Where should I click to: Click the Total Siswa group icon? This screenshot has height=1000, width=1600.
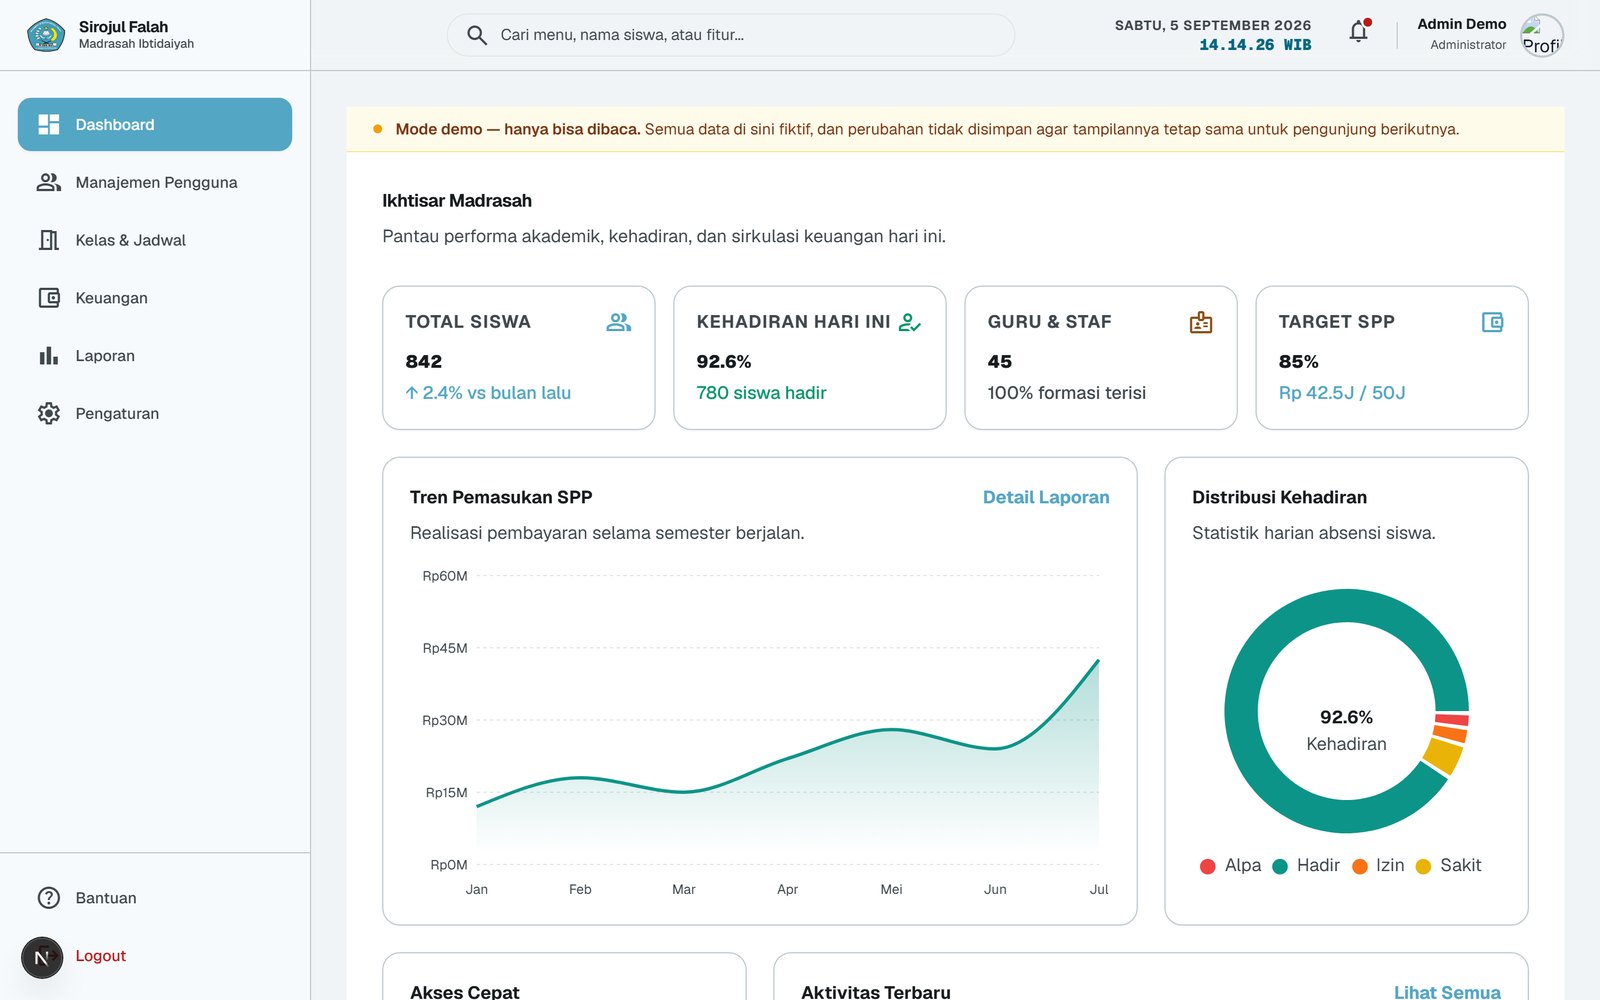[x=619, y=322]
